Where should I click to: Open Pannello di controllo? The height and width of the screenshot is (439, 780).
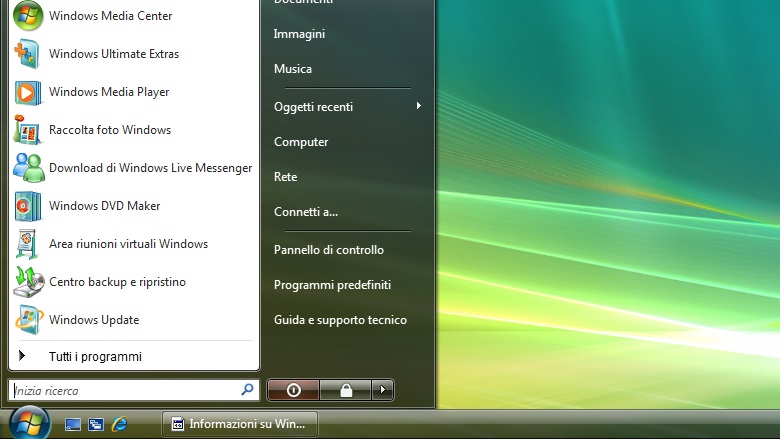pos(328,250)
